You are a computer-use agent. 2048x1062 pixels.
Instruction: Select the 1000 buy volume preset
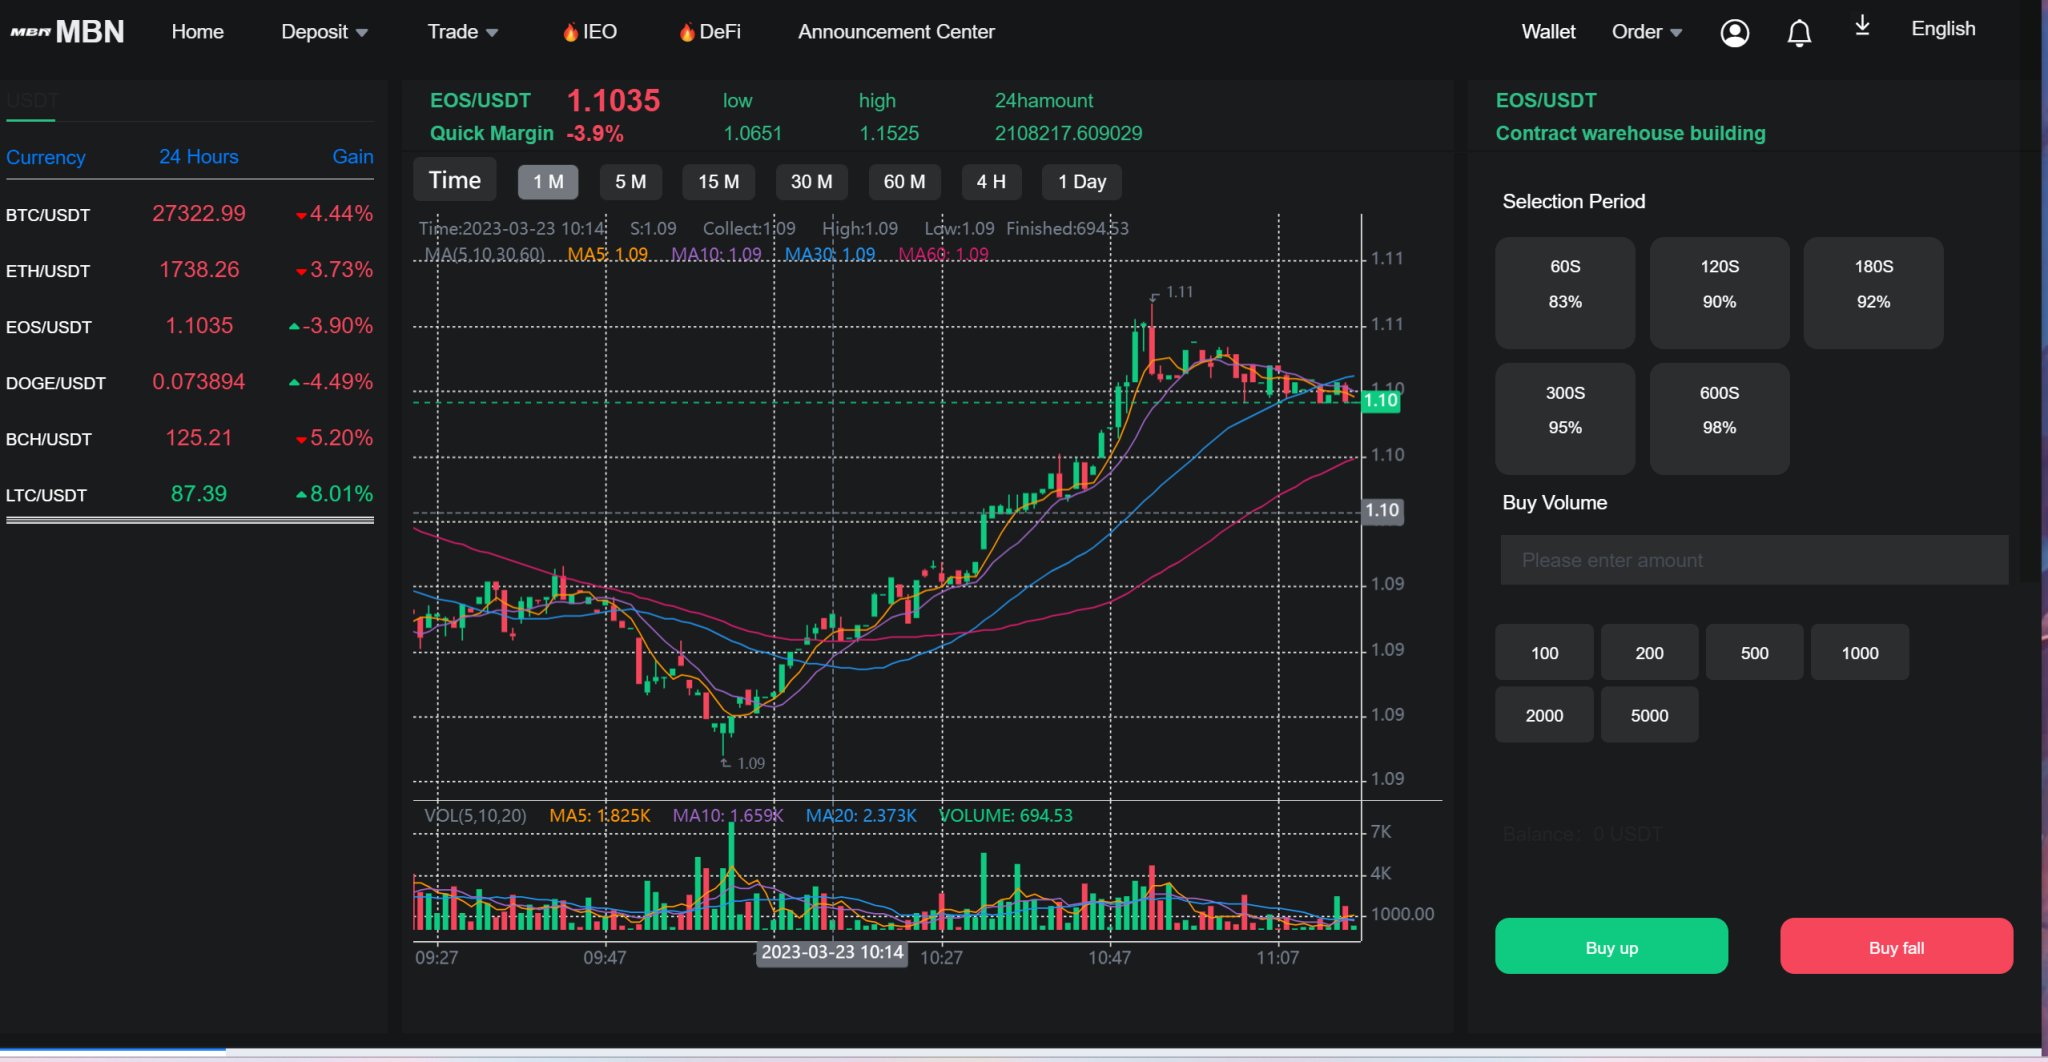[x=1858, y=651]
